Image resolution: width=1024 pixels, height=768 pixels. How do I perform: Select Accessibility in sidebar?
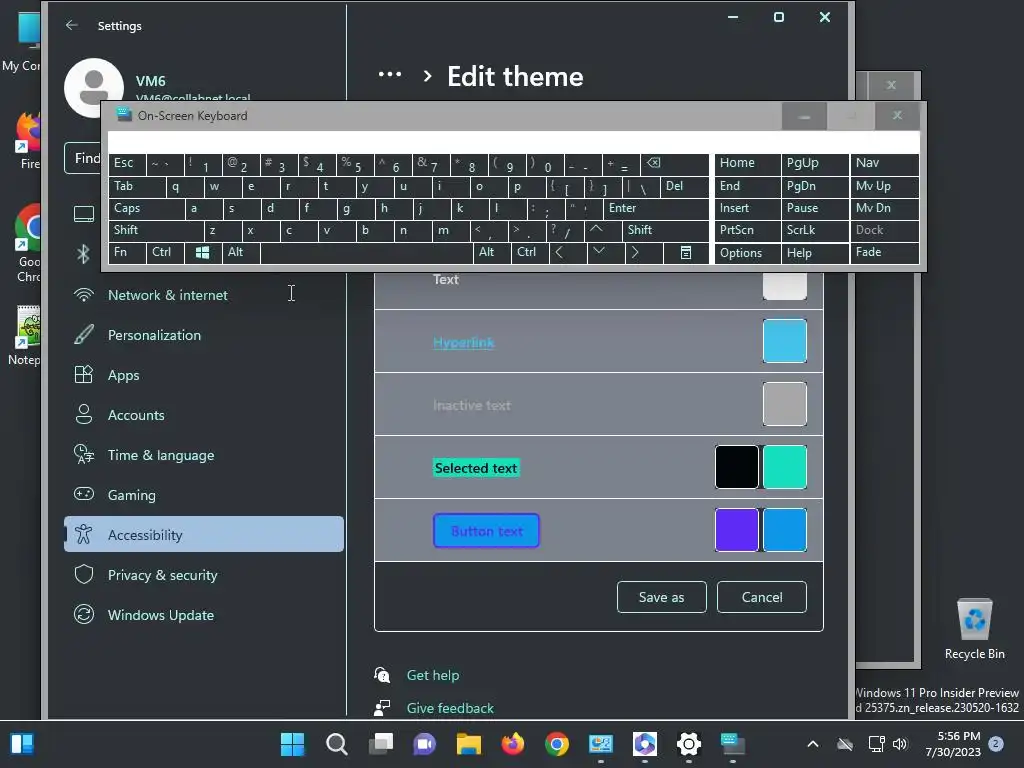tap(204, 535)
